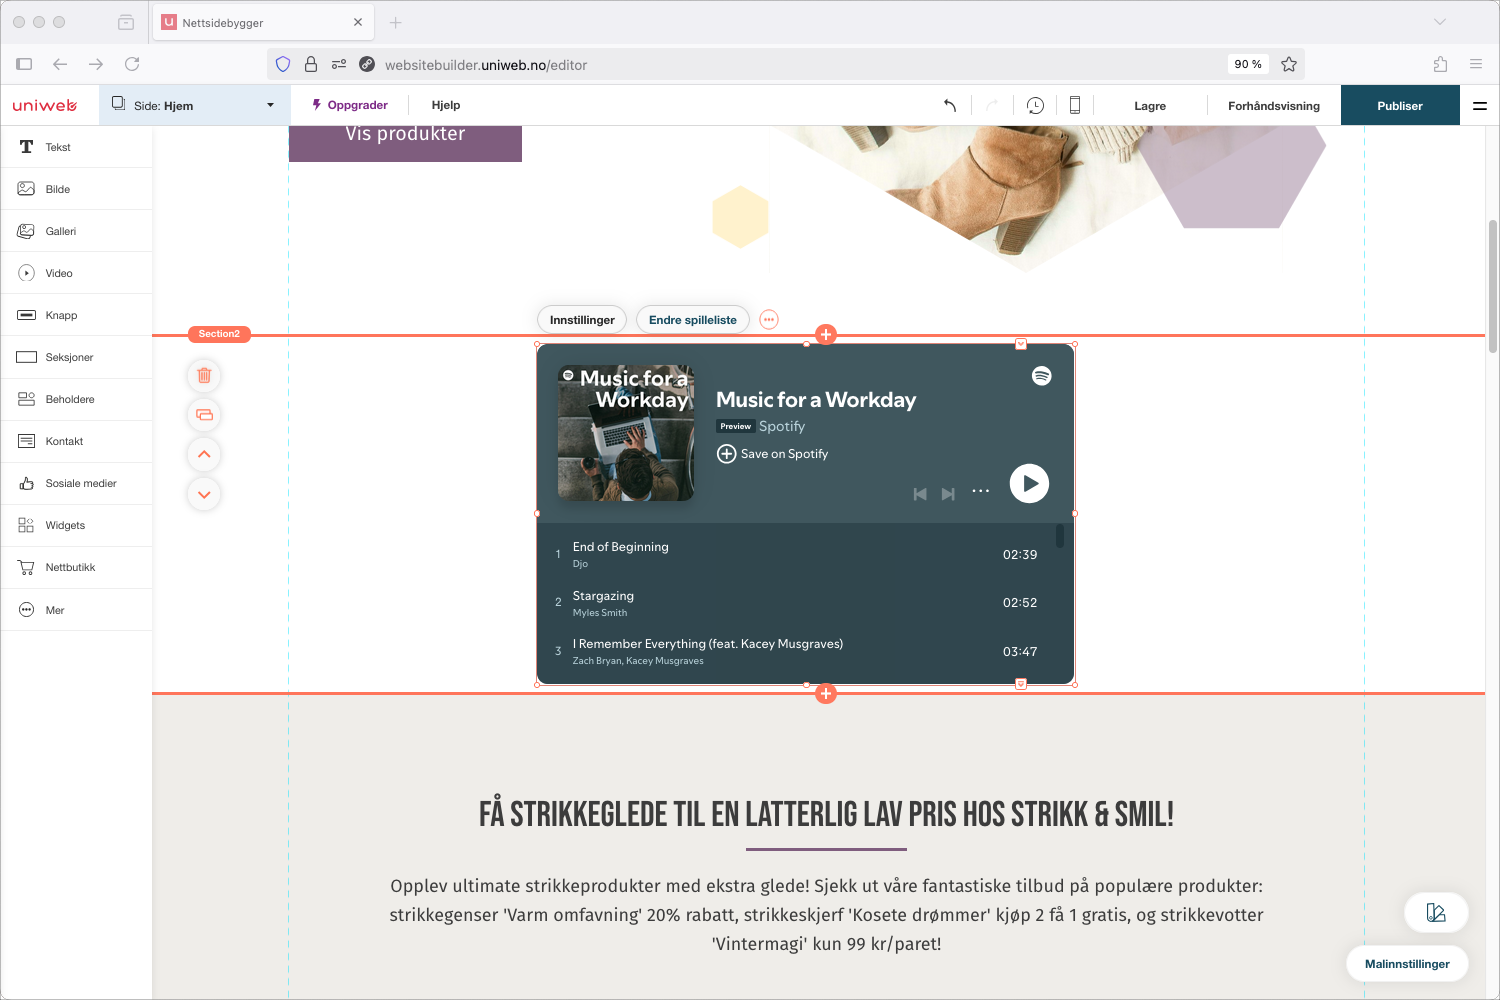Click Save on Spotify
This screenshot has height=1000, width=1500.
click(773, 454)
